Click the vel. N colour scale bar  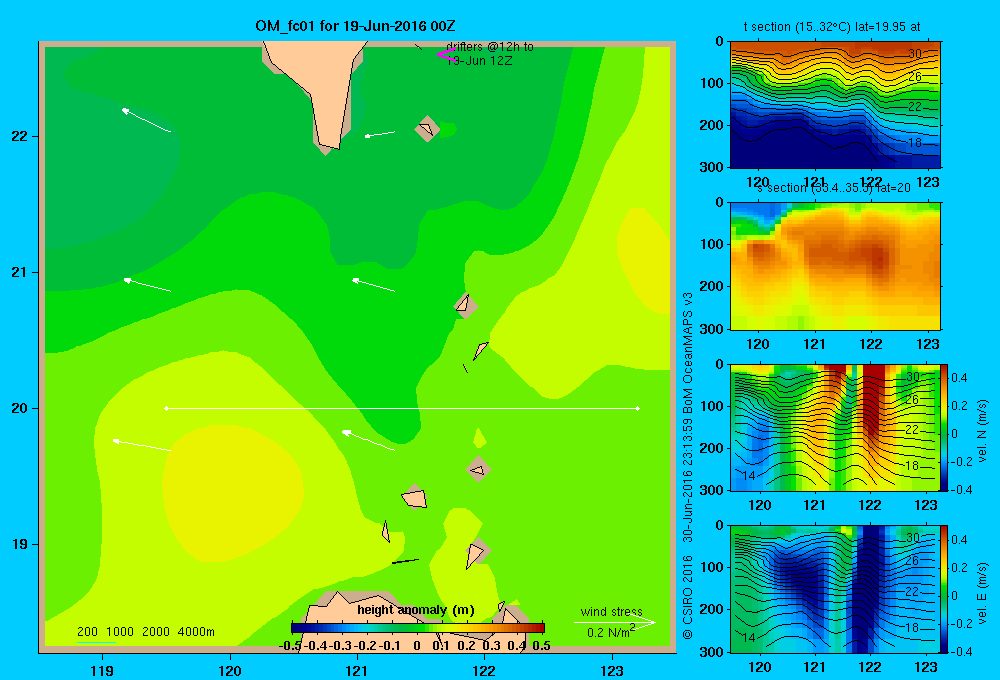(945, 427)
